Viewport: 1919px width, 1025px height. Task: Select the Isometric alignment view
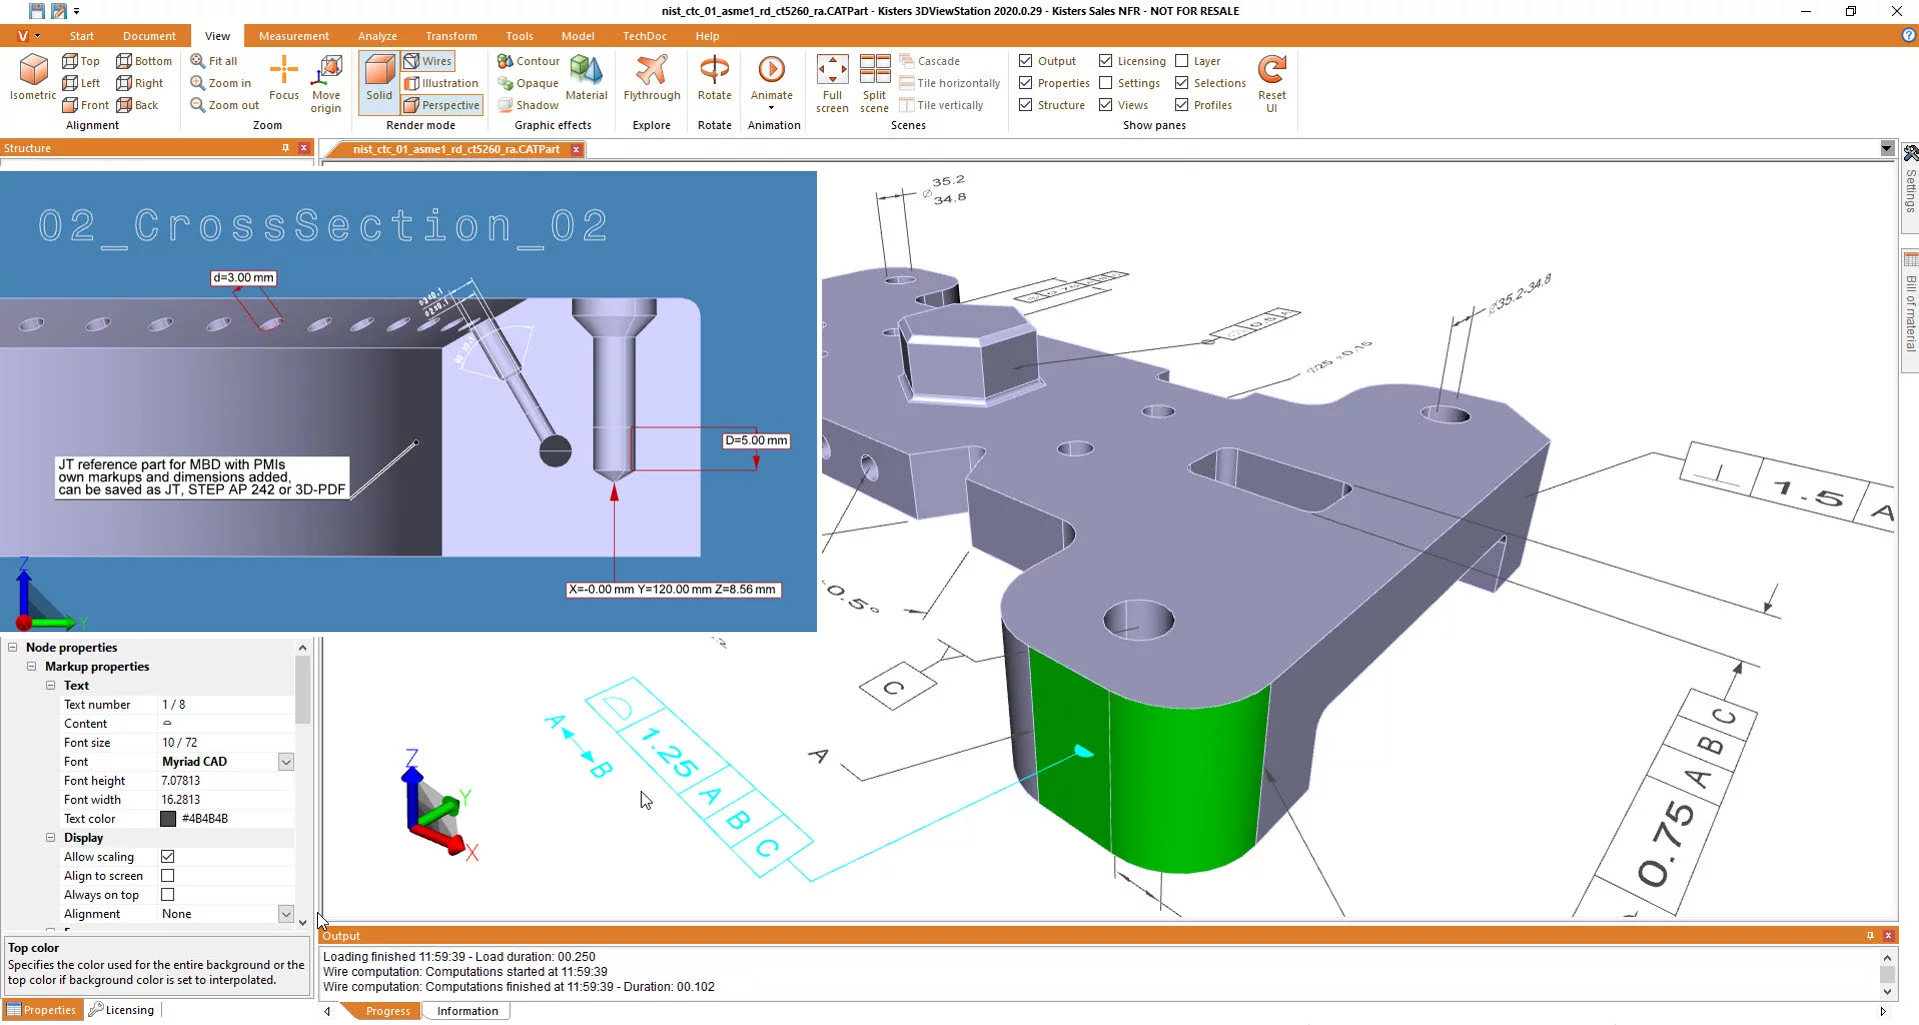pos(31,80)
